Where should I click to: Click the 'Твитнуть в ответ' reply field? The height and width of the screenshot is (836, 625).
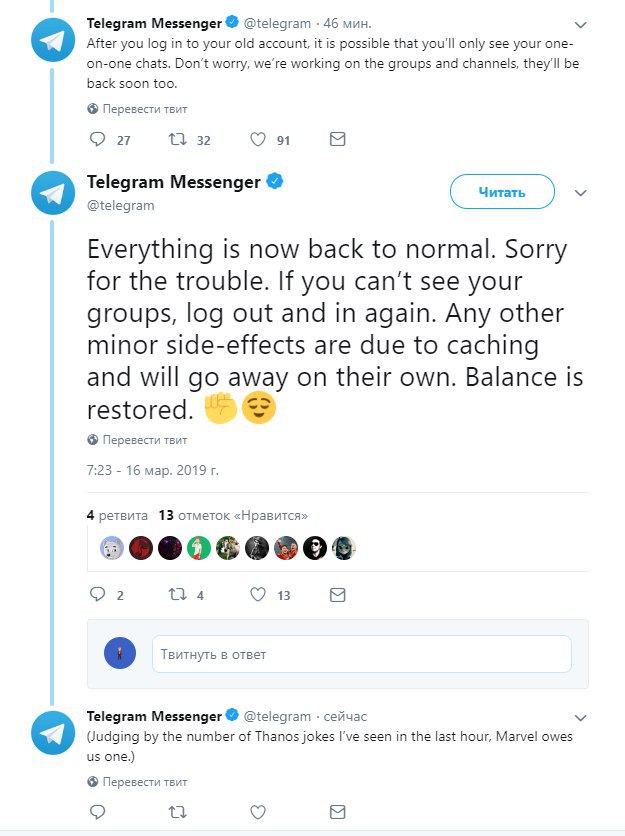361,654
